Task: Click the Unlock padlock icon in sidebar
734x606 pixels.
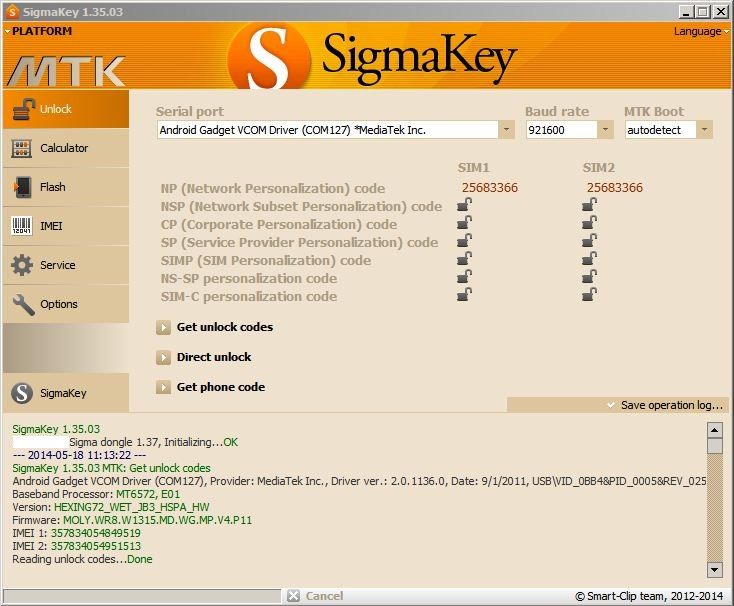Action: click(22, 110)
